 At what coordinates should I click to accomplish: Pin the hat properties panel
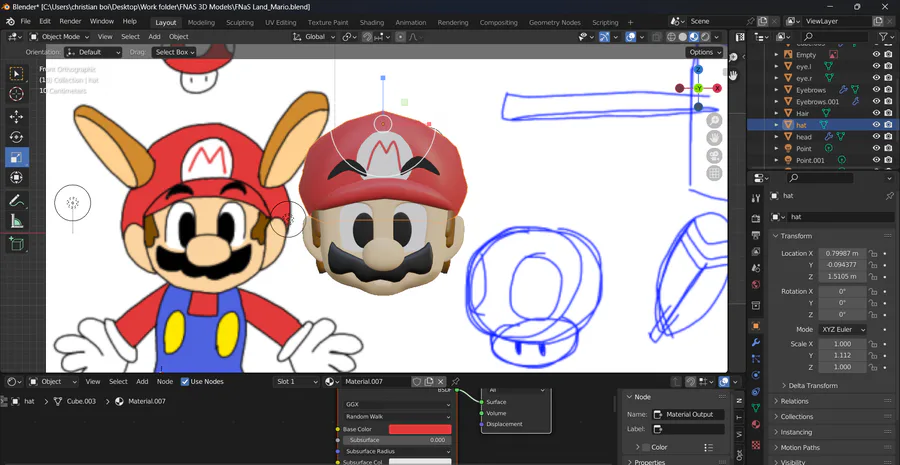pyautogui.click(x=889, y=196)
